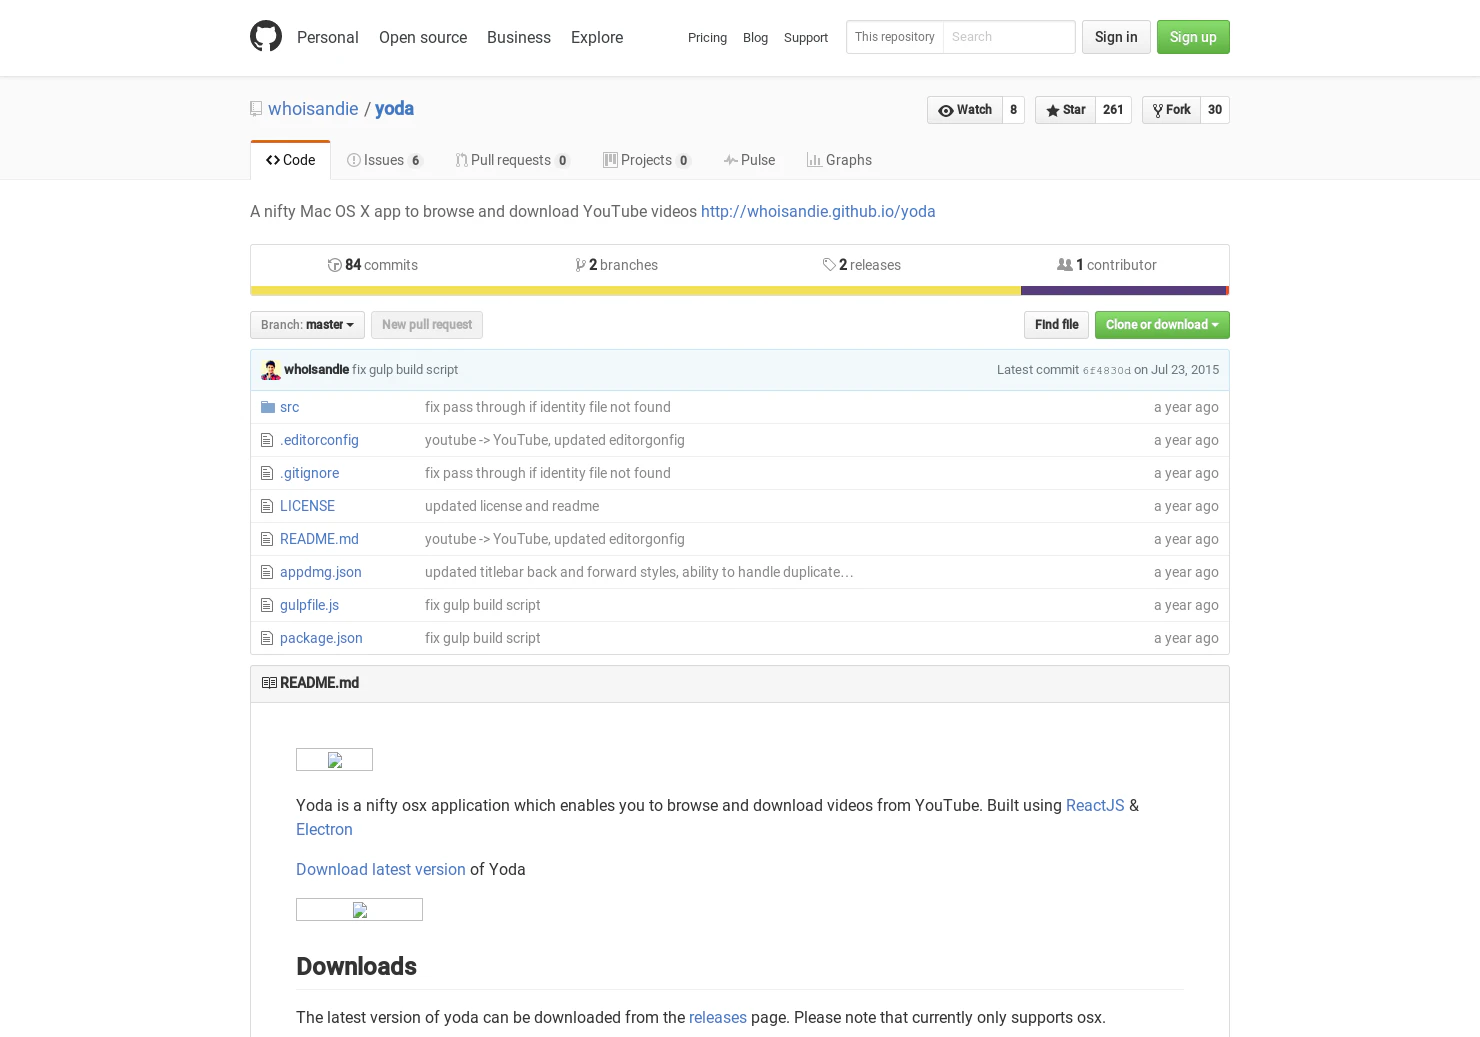Open the Open source menu item
The image size is (1480, 1037).
(x=423, y=37)
